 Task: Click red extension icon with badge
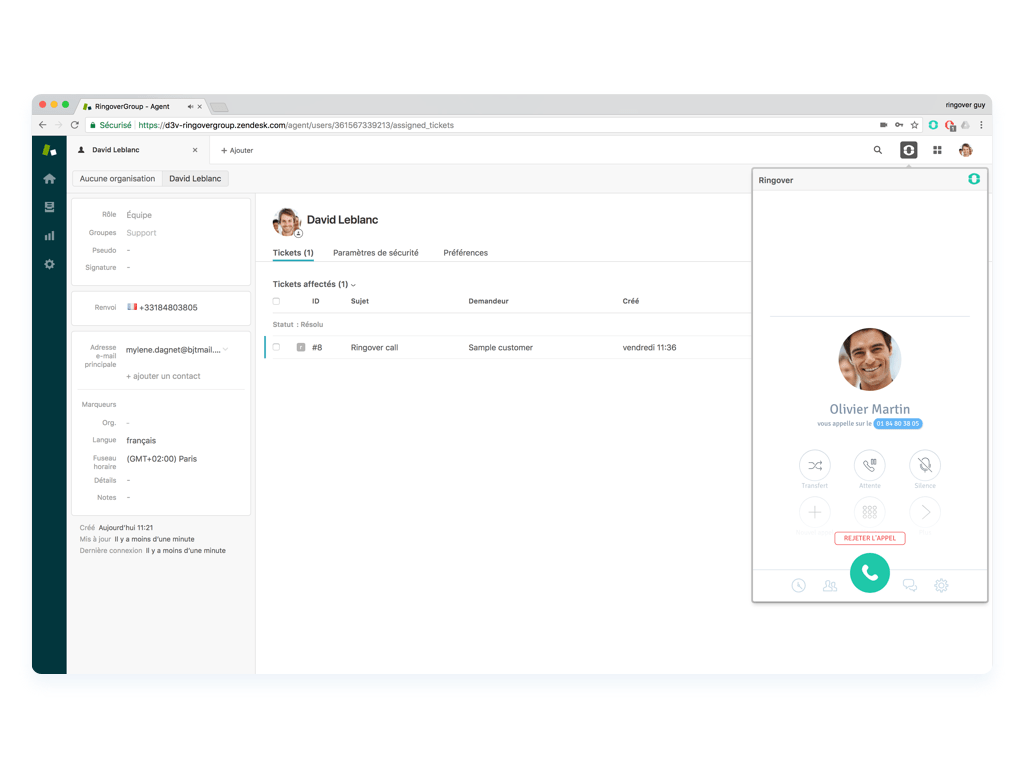tap(950, 125)
